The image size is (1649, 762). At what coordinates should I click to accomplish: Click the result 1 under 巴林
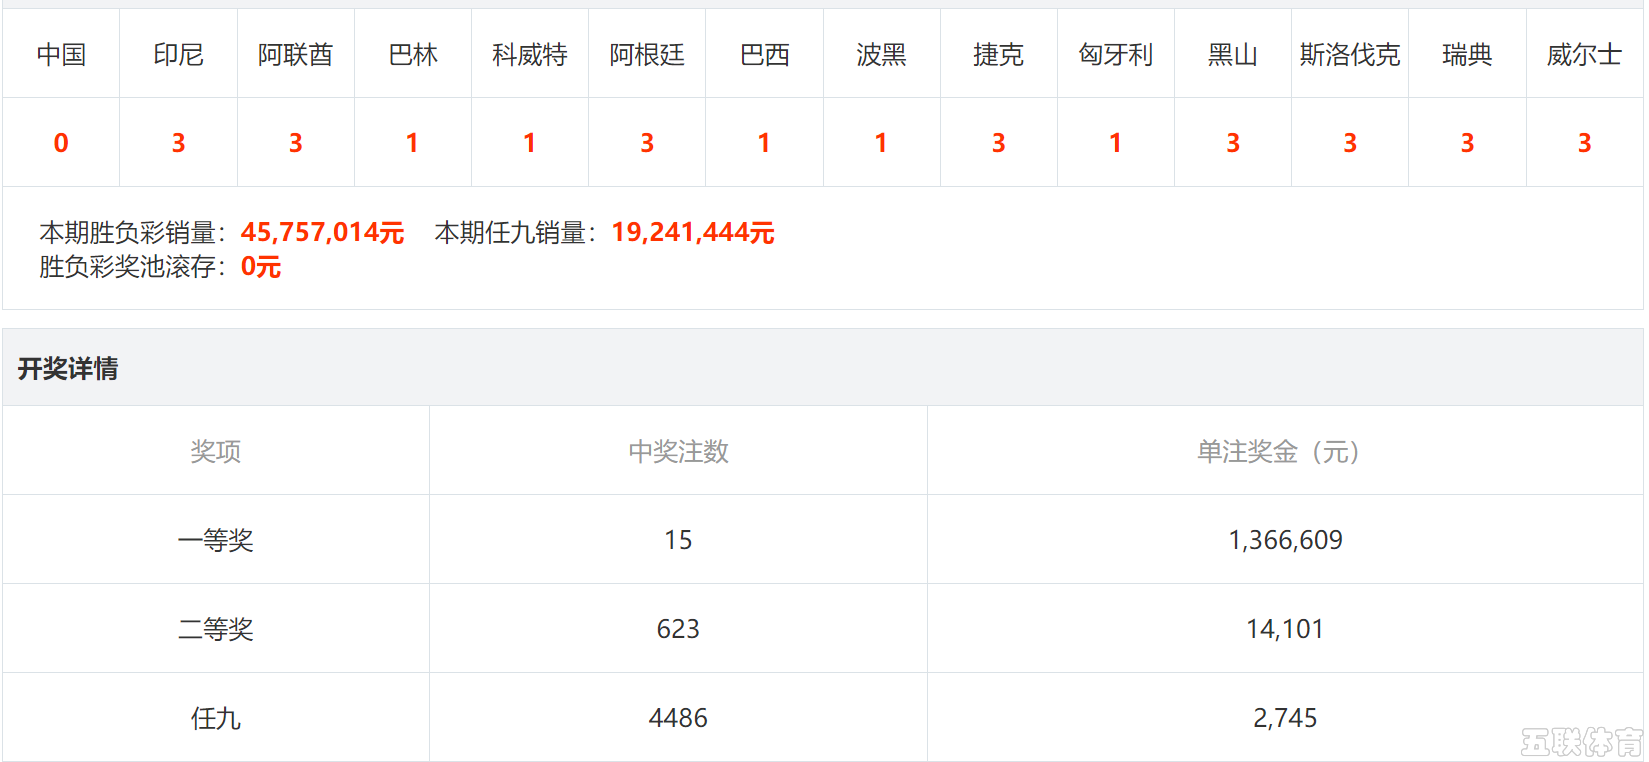tap(412, 143)
